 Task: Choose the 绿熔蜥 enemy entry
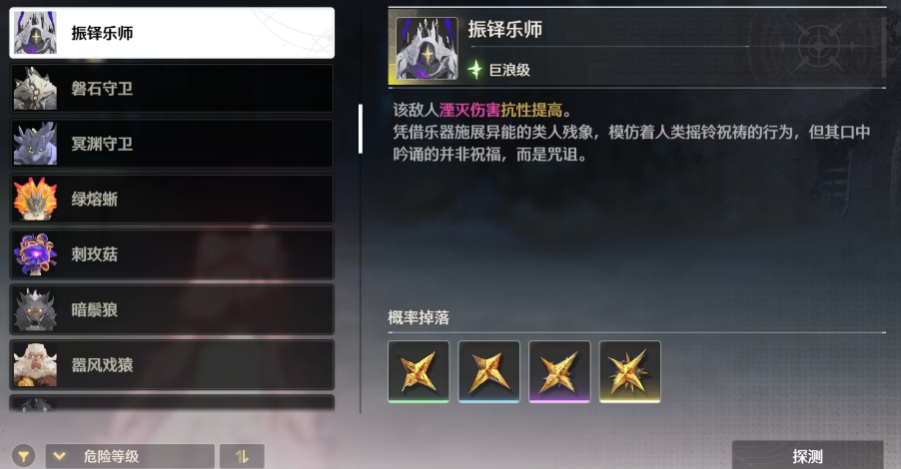172,199
